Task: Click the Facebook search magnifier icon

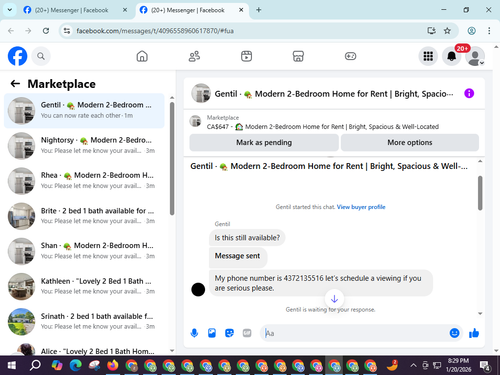Action: (41, 56)
